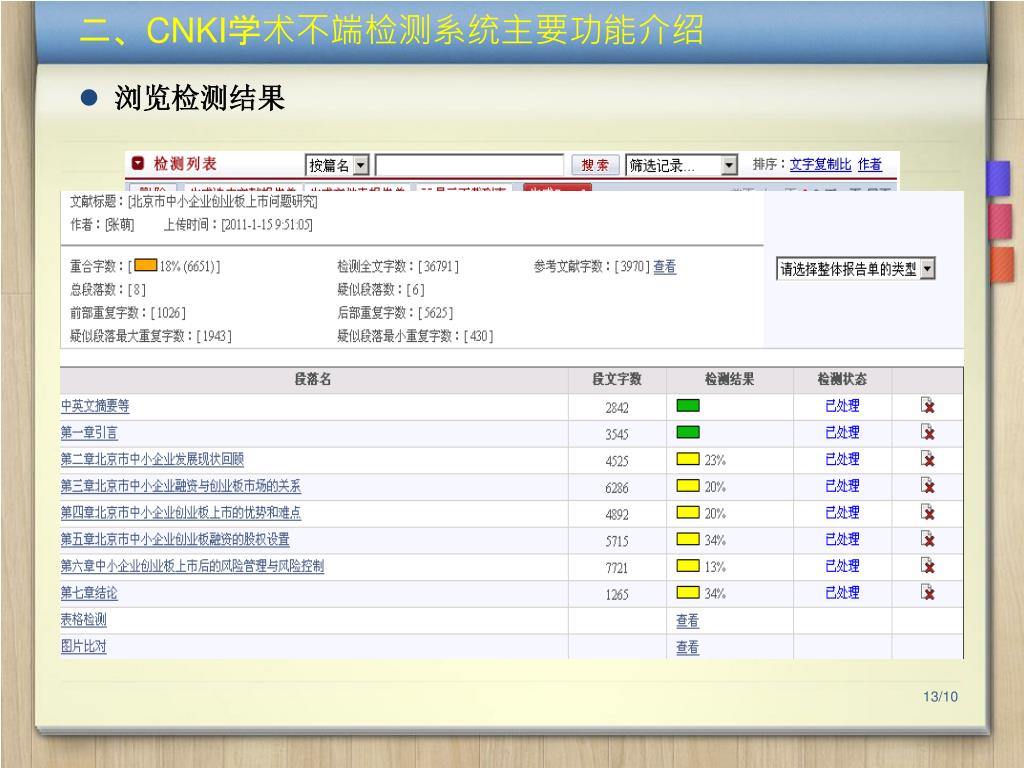Image resolution: width=1024 pixels, height=768 pixels.
Task: Expand the 筛选记录 filter dropdown
Action: click(682, 165)
